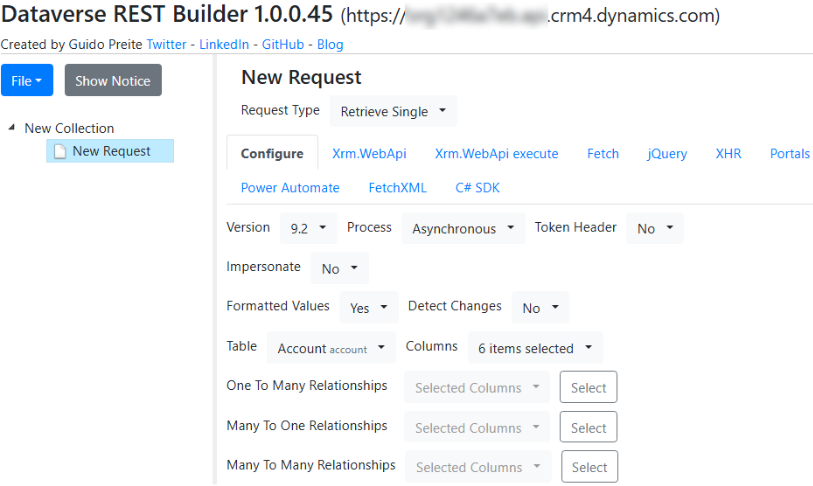Open the Request Type dropdown
This screenshot has height=486, width=813.
393,111
